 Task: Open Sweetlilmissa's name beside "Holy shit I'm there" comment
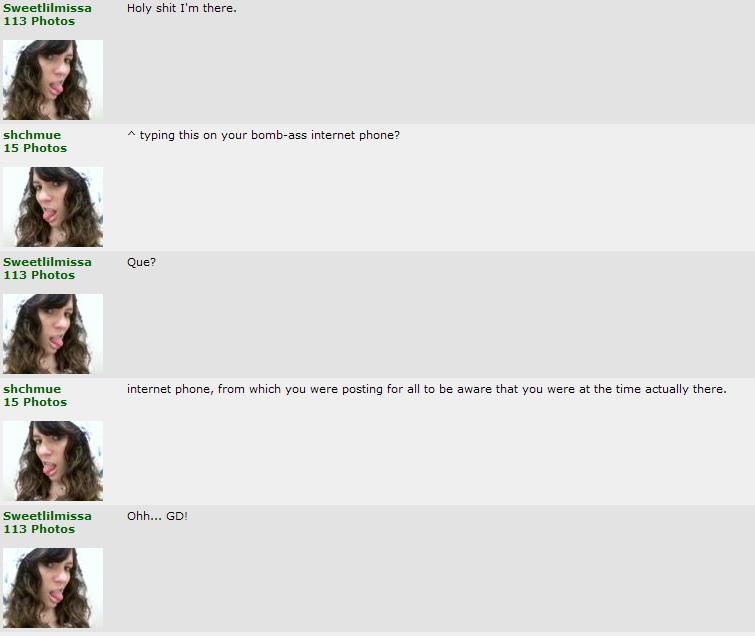click(47, 8)
